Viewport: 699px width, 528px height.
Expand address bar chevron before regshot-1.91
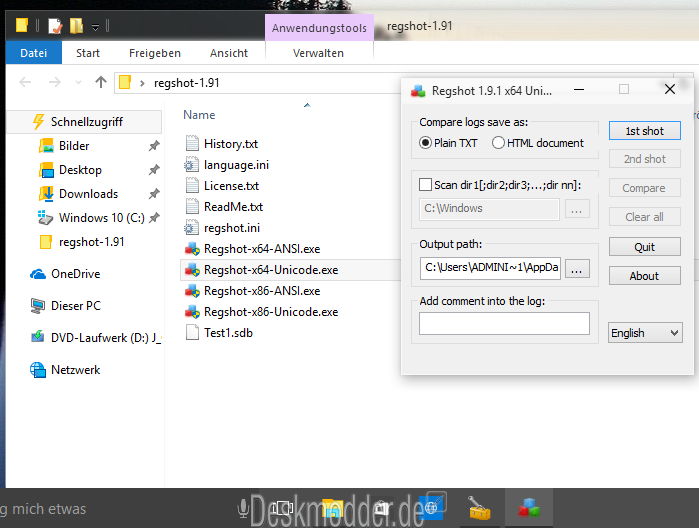pos(142,83)
